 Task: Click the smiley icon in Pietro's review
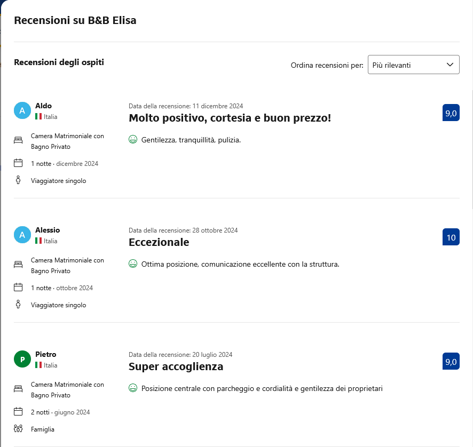point(133,388)
